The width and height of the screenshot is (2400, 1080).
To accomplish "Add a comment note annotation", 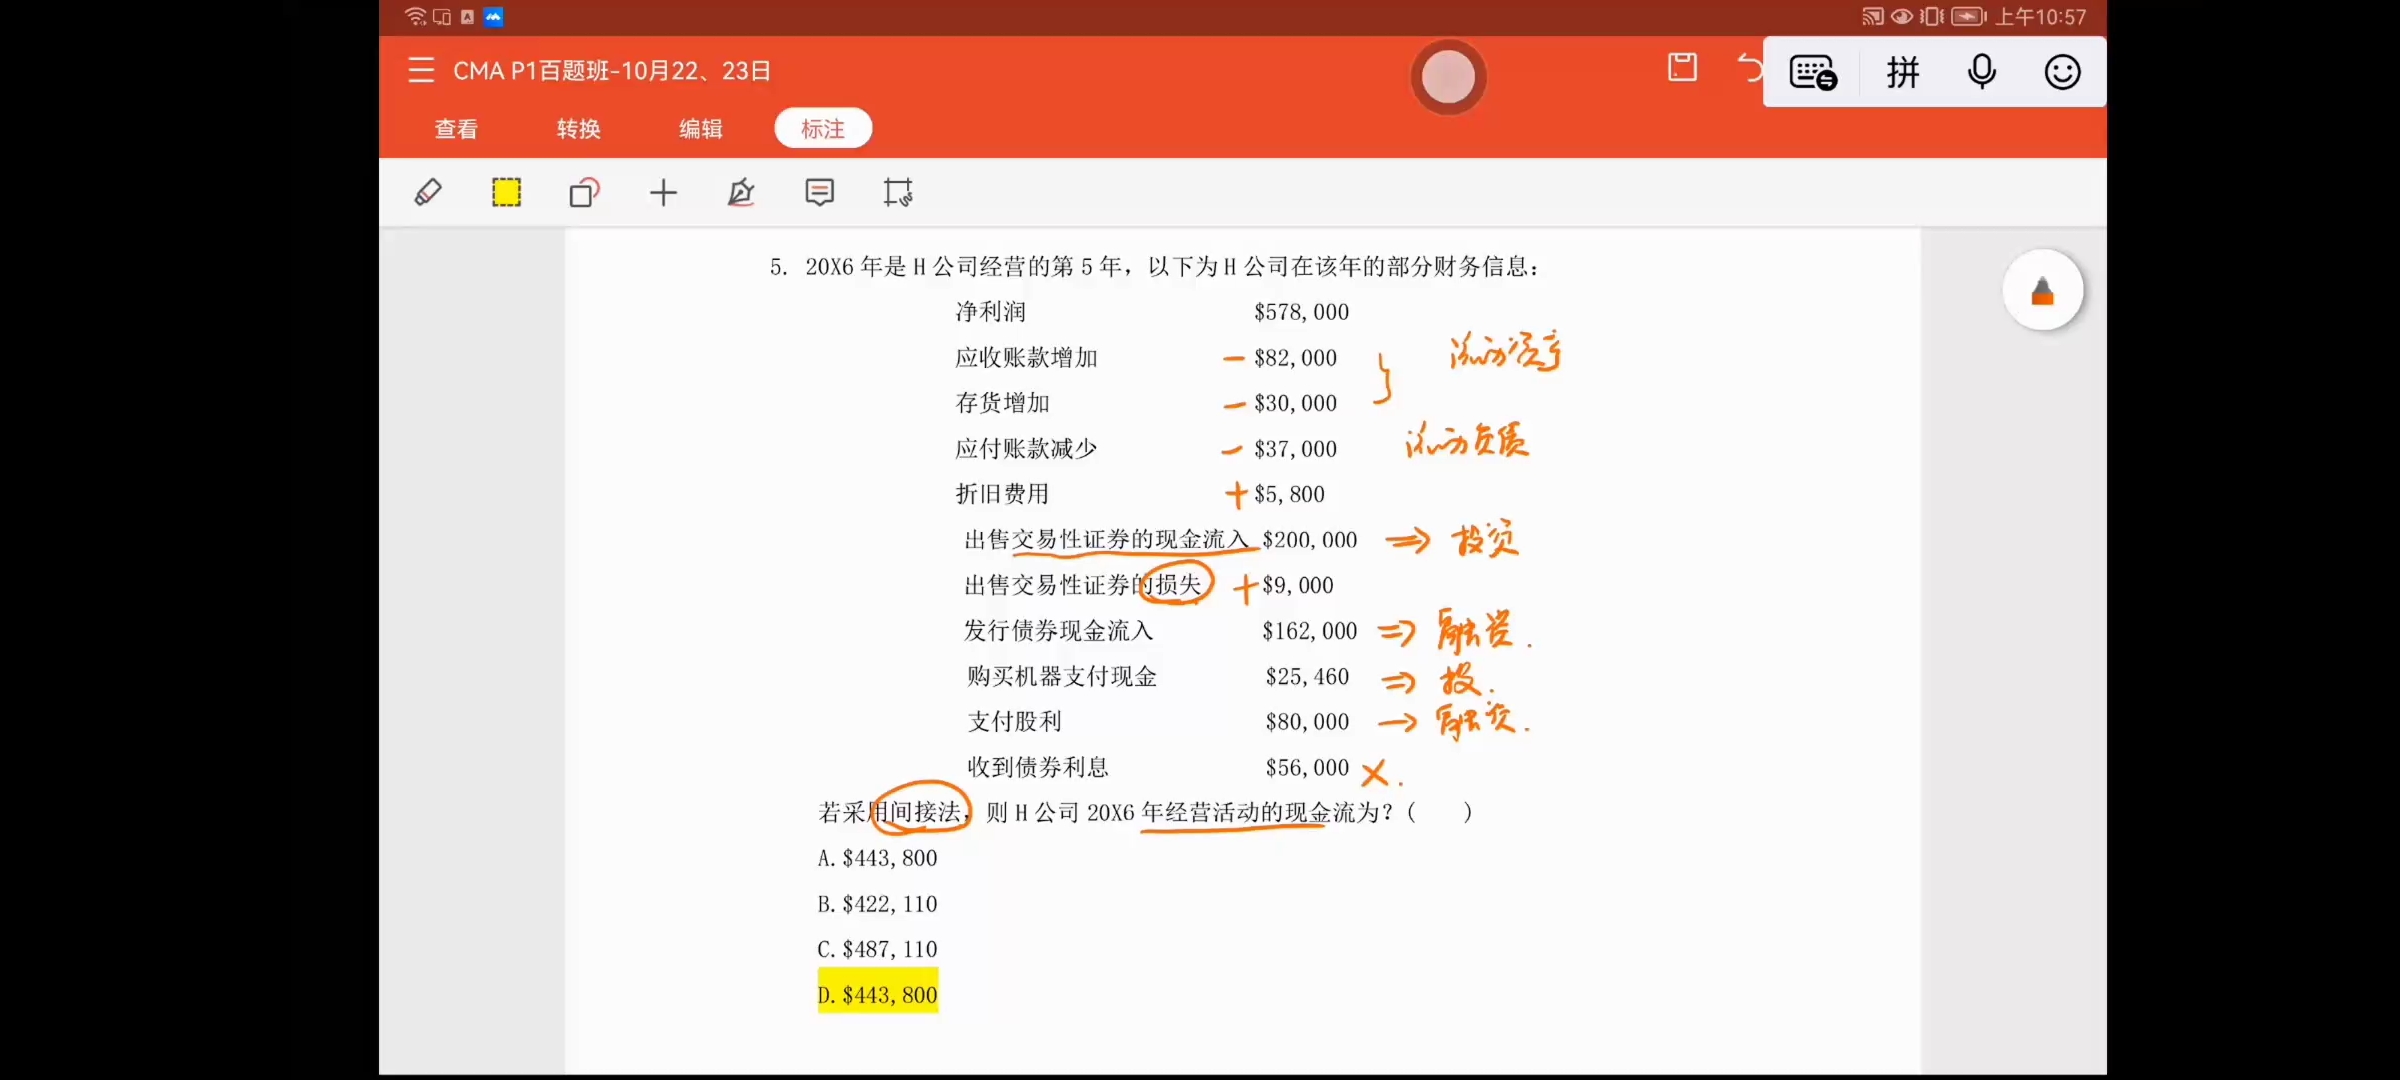I will pyautogui.click(x=819, y=192).
